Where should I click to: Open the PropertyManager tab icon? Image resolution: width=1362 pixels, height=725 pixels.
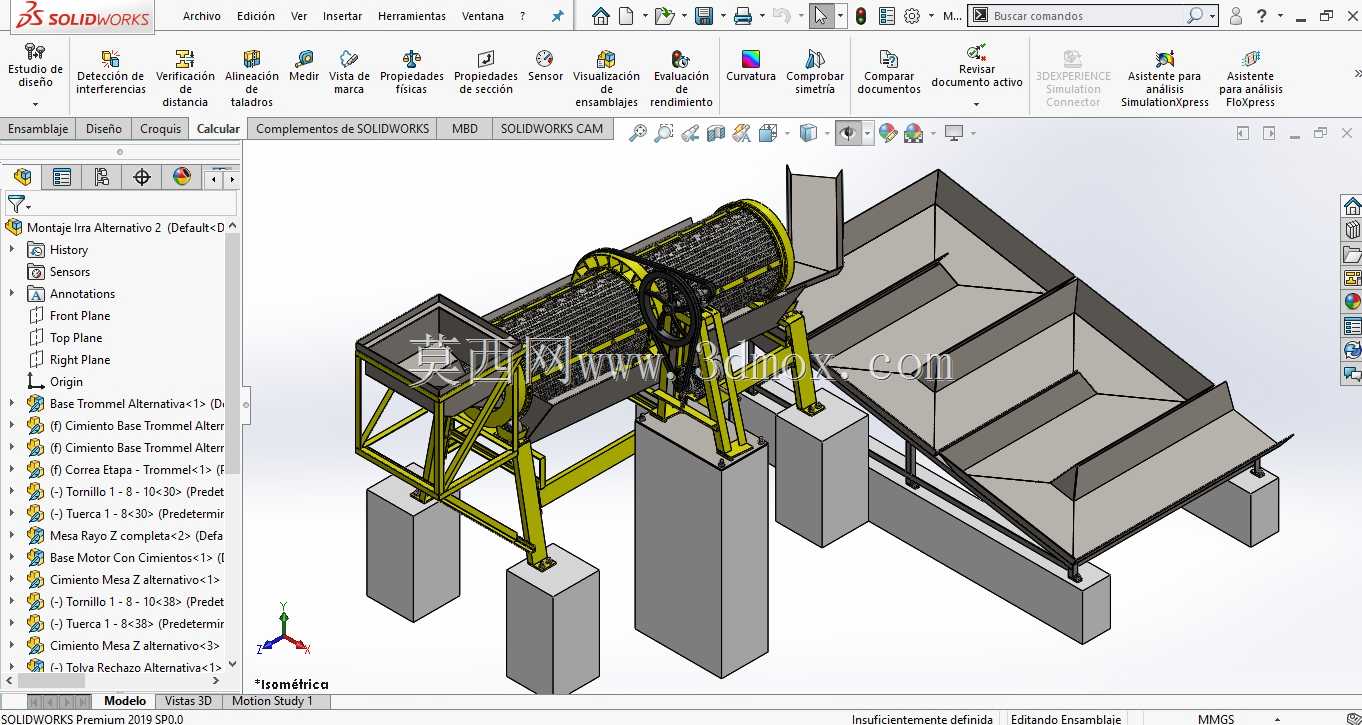pyautogui.click(x=62, y=177)
